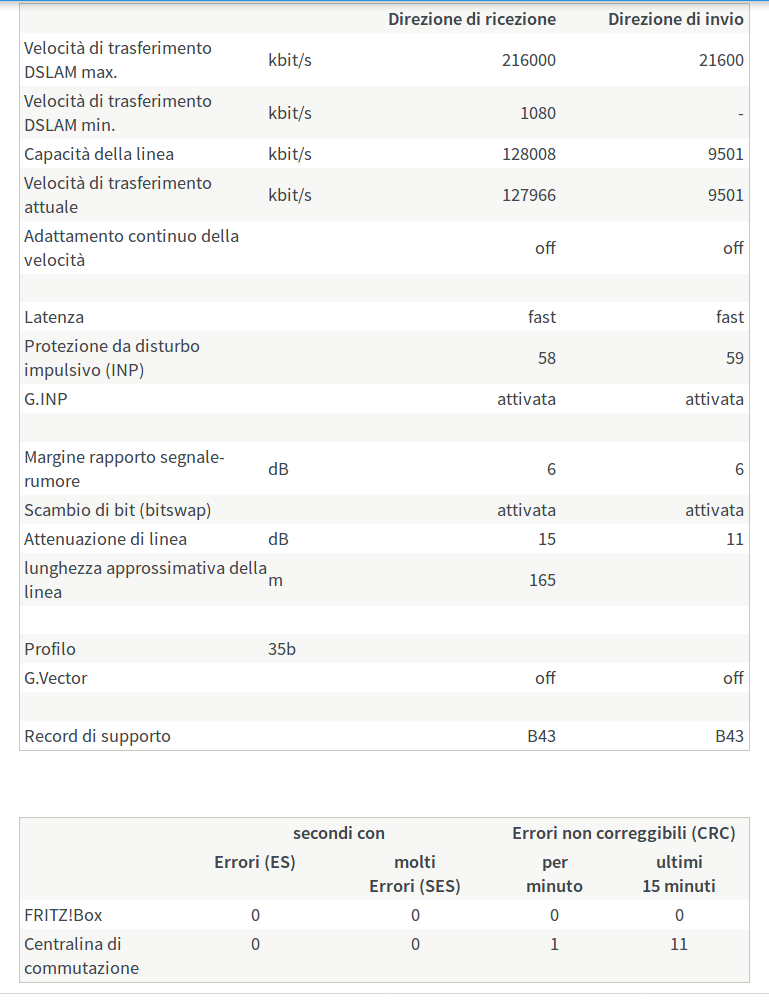
Task: Select the last-15-minutes CRC value 11
Action: tap(679, 944)
